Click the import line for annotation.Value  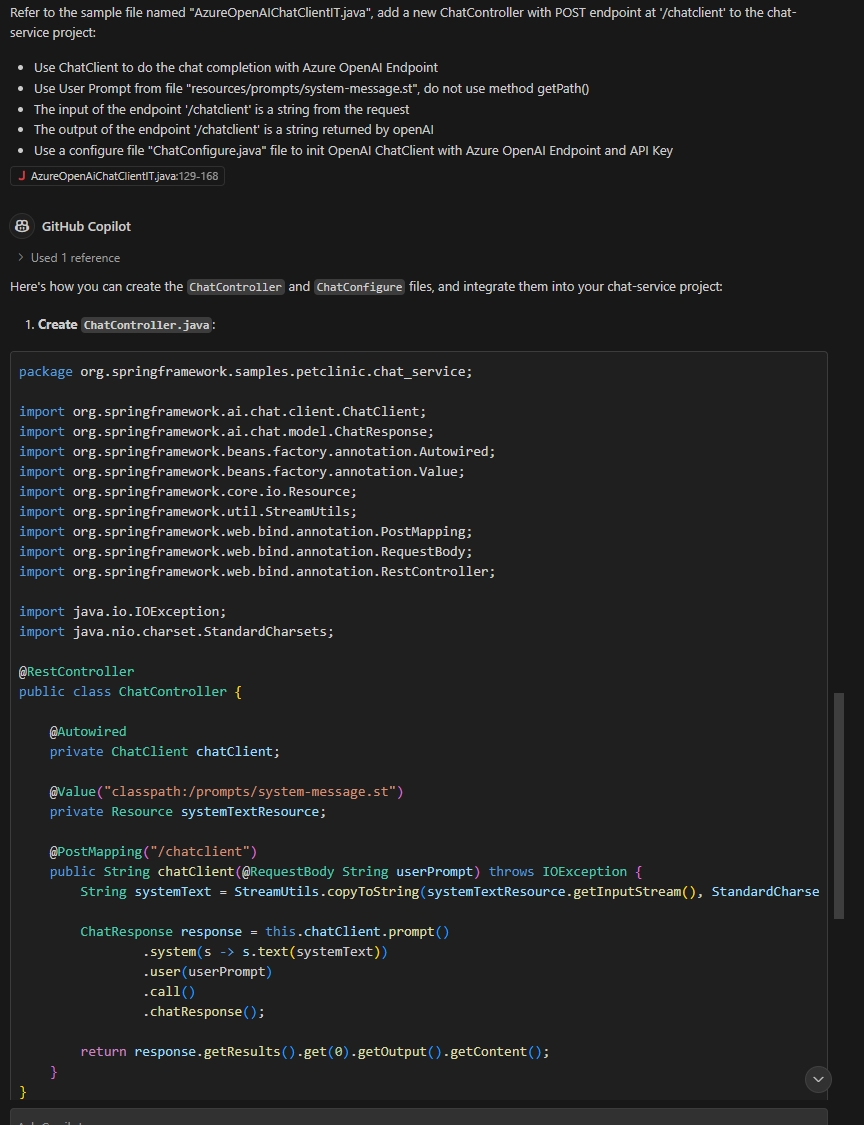coord(242,472)
